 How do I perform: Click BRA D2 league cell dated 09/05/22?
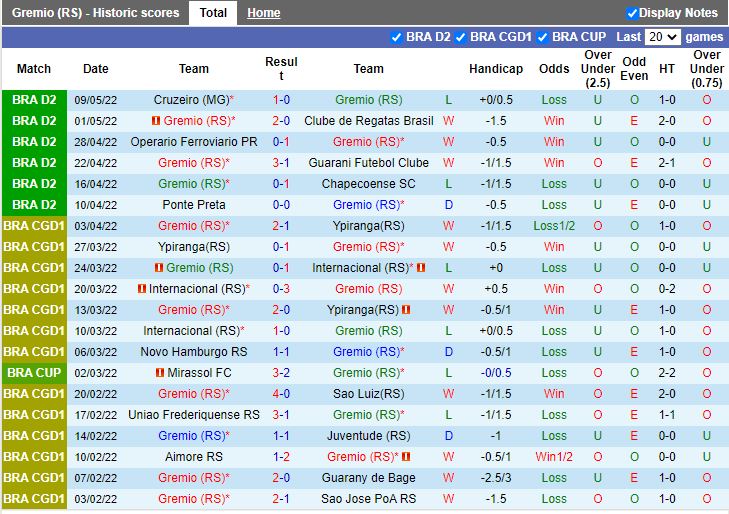pyautogui.click(x=34, y=100)
